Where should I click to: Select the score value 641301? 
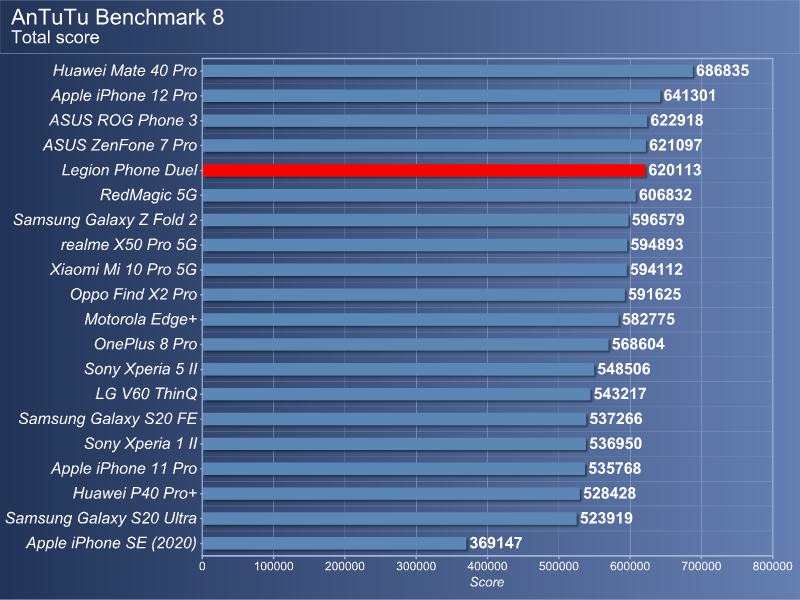689,95
